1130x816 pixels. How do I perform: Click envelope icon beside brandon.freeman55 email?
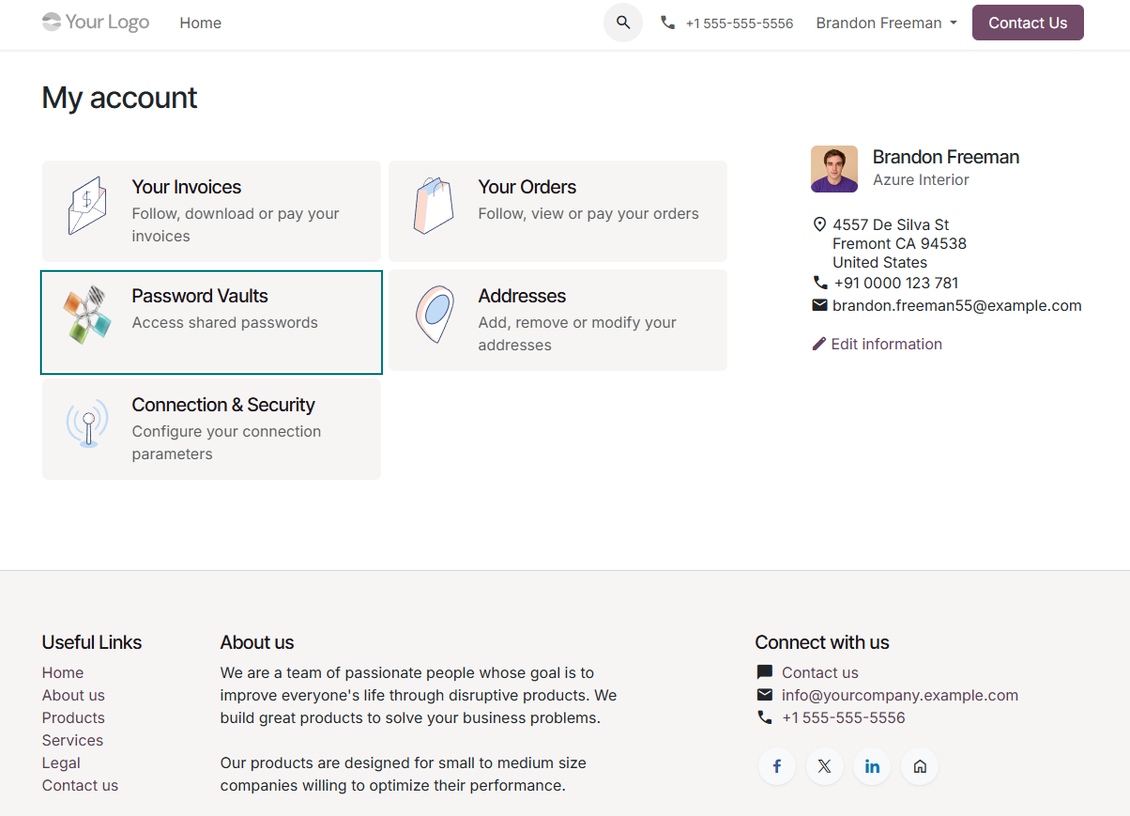click(819, 305)
